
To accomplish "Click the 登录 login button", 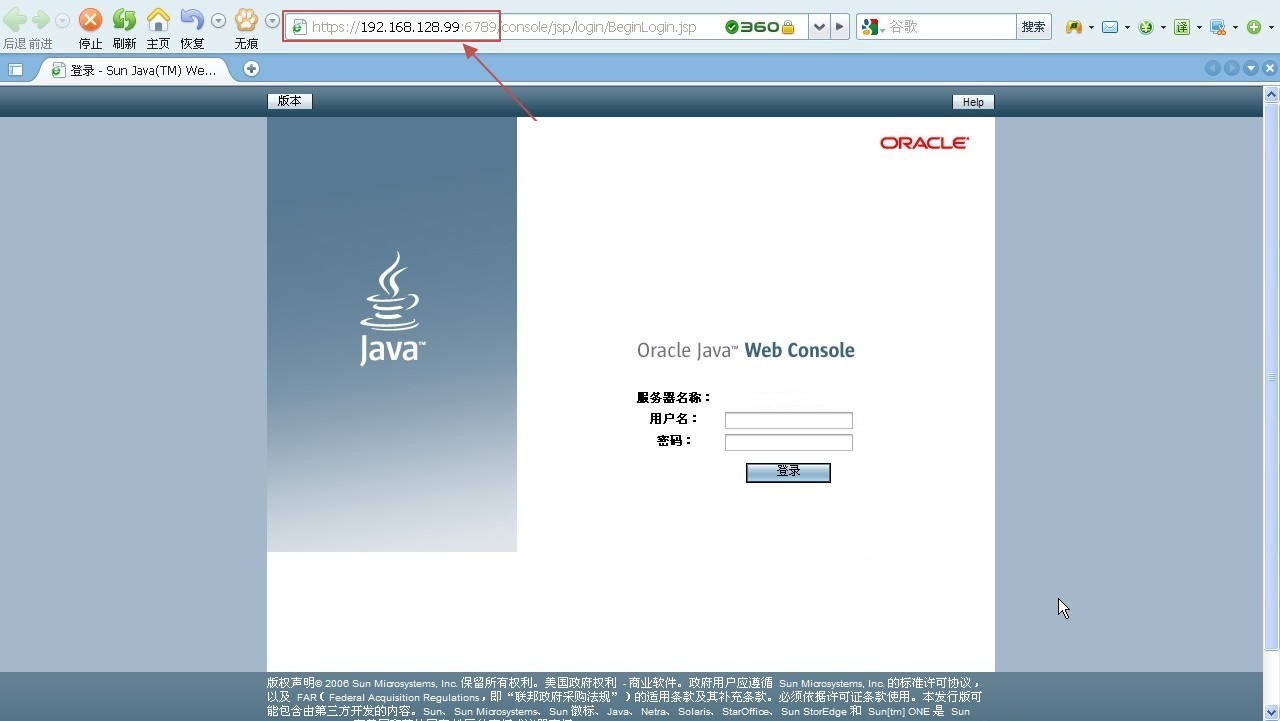I will click(x=788, y=472).
